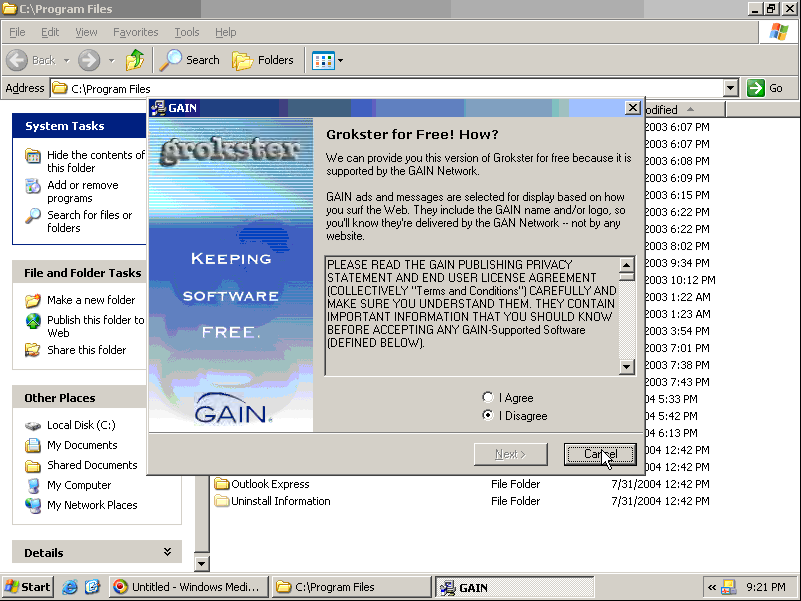
Task: Open the File menu in Explorer
Action: click(17, 32)
